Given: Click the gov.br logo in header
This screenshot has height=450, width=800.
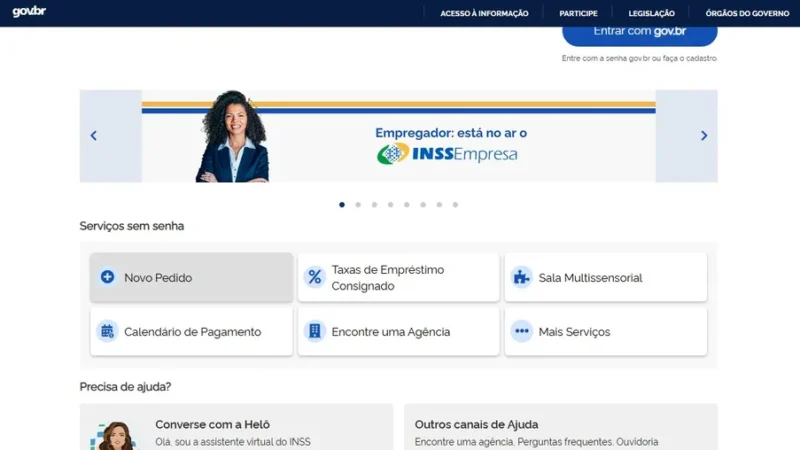Looking at the screenshot, I should [x=29, y=11].
